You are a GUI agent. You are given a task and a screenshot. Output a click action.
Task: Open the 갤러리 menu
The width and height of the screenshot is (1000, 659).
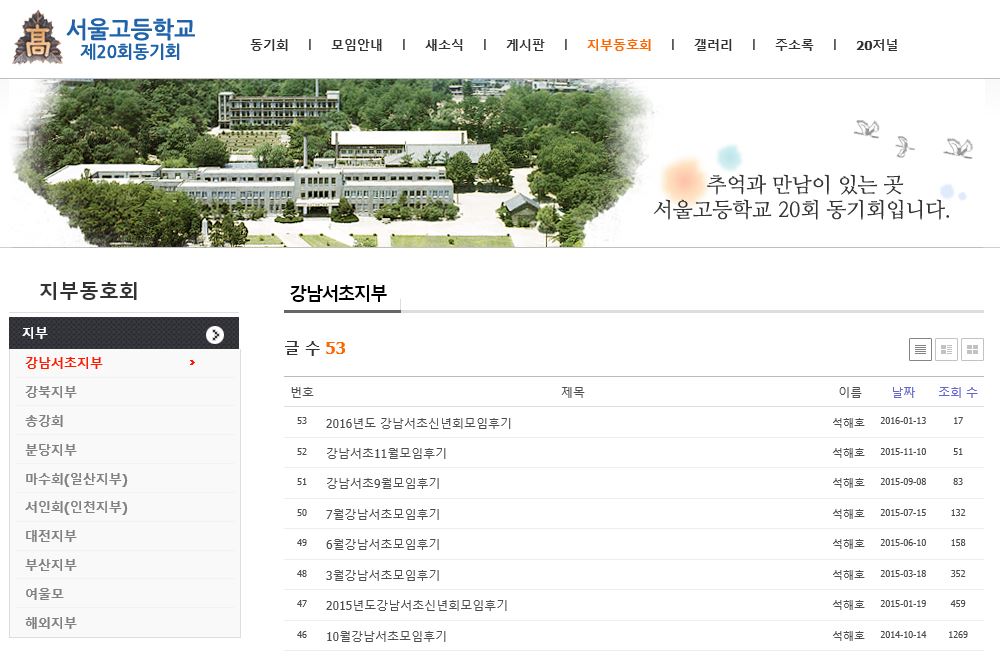pyautogui.click(x=713, y=45)
